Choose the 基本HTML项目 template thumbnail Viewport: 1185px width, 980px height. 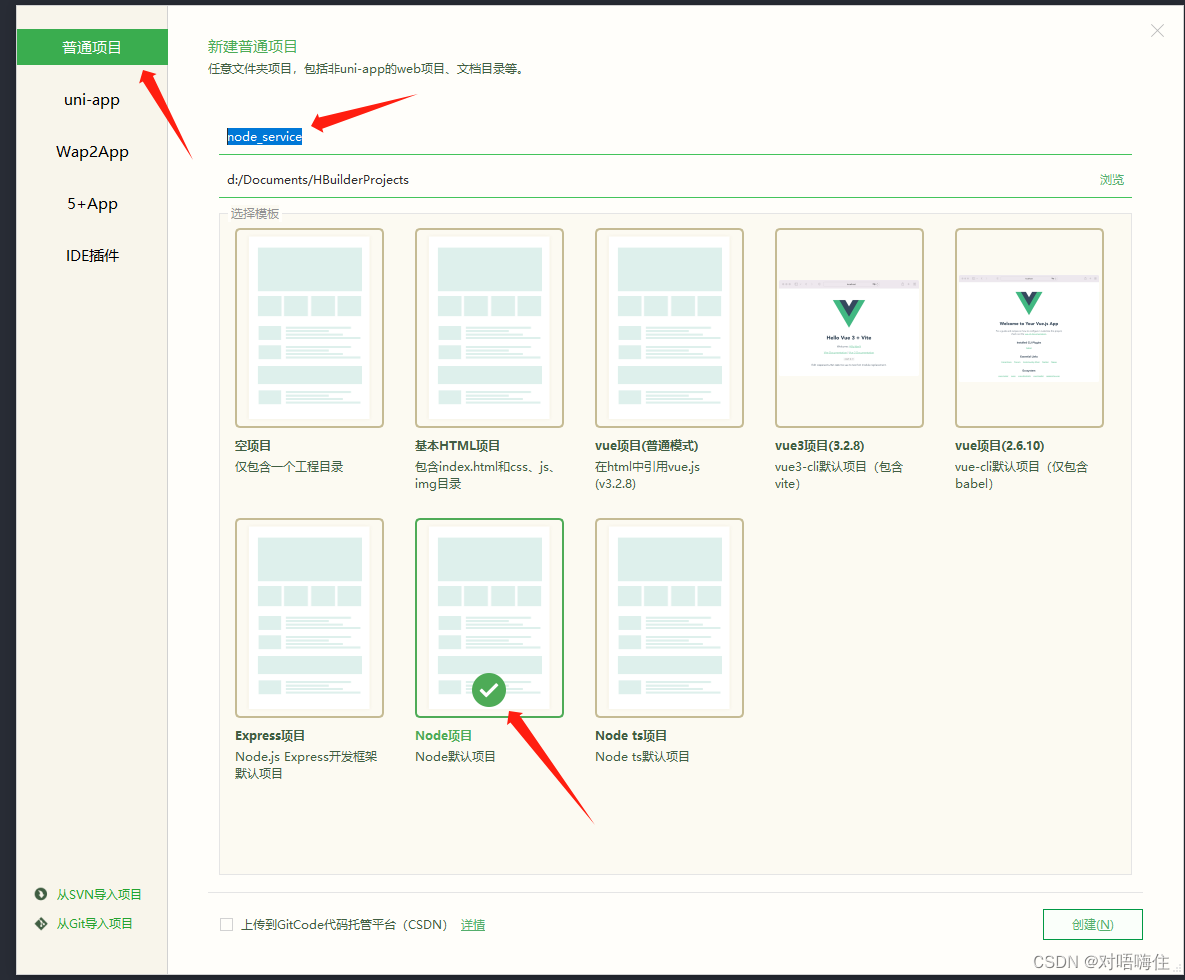(489, 328)
